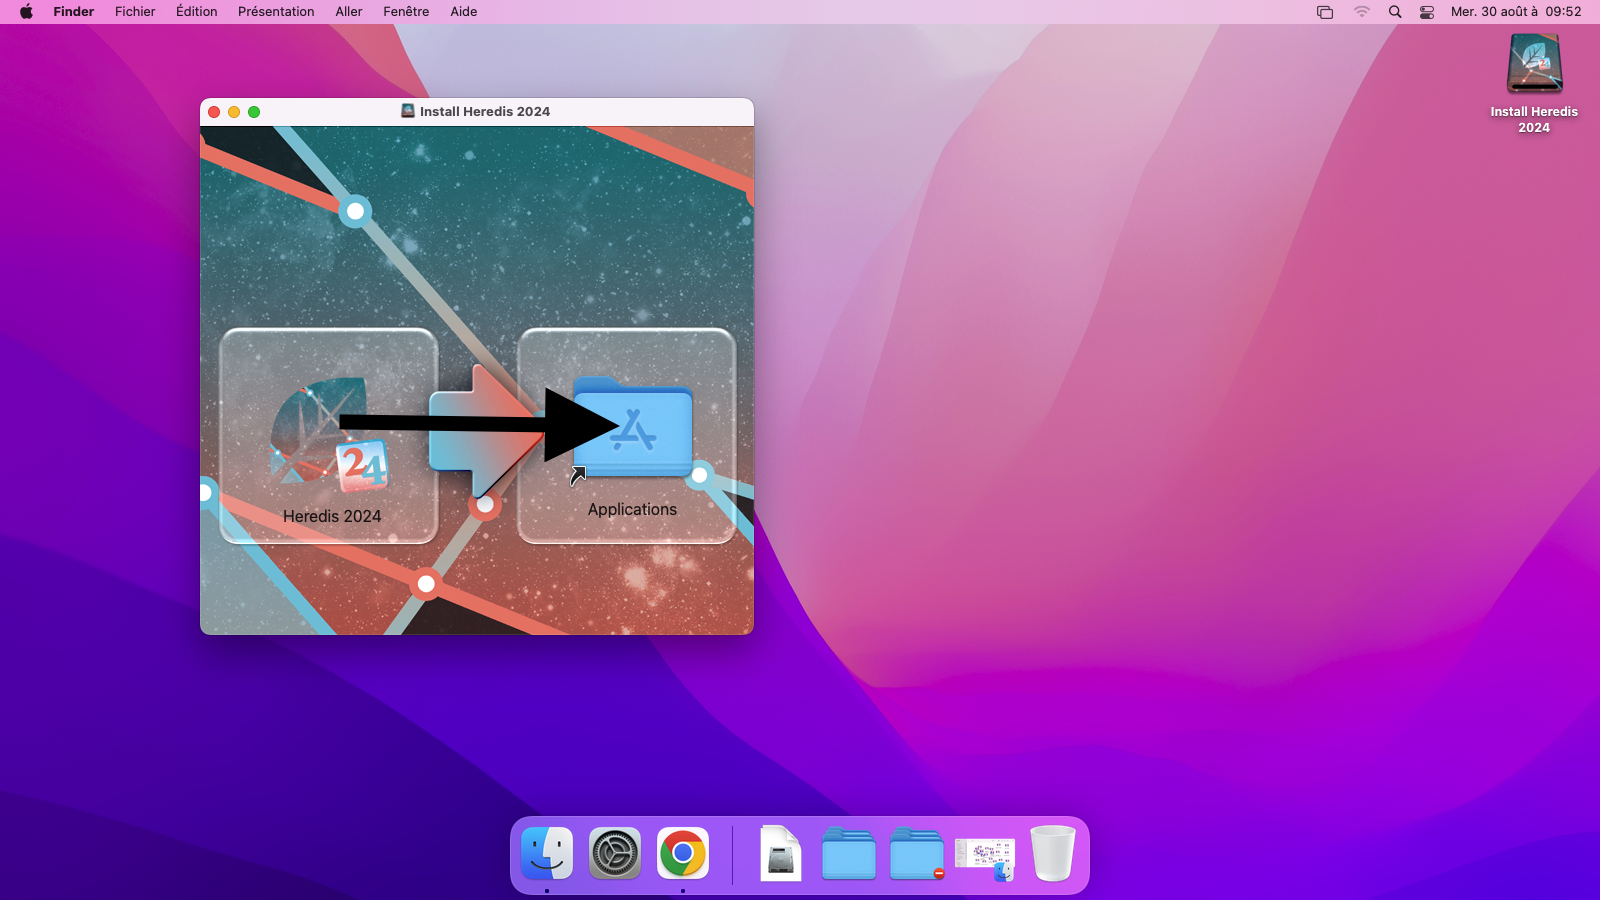Open Google Chrome from the Dock
This screenshot has width=1600, height=900.
(683, 854)
